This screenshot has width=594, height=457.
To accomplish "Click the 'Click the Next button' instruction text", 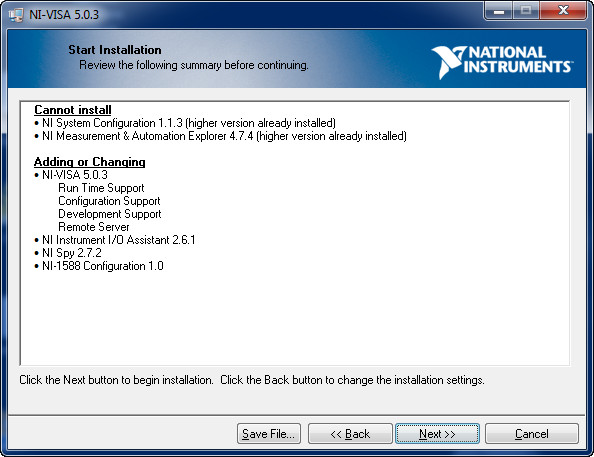I will (x=252, y=380).
